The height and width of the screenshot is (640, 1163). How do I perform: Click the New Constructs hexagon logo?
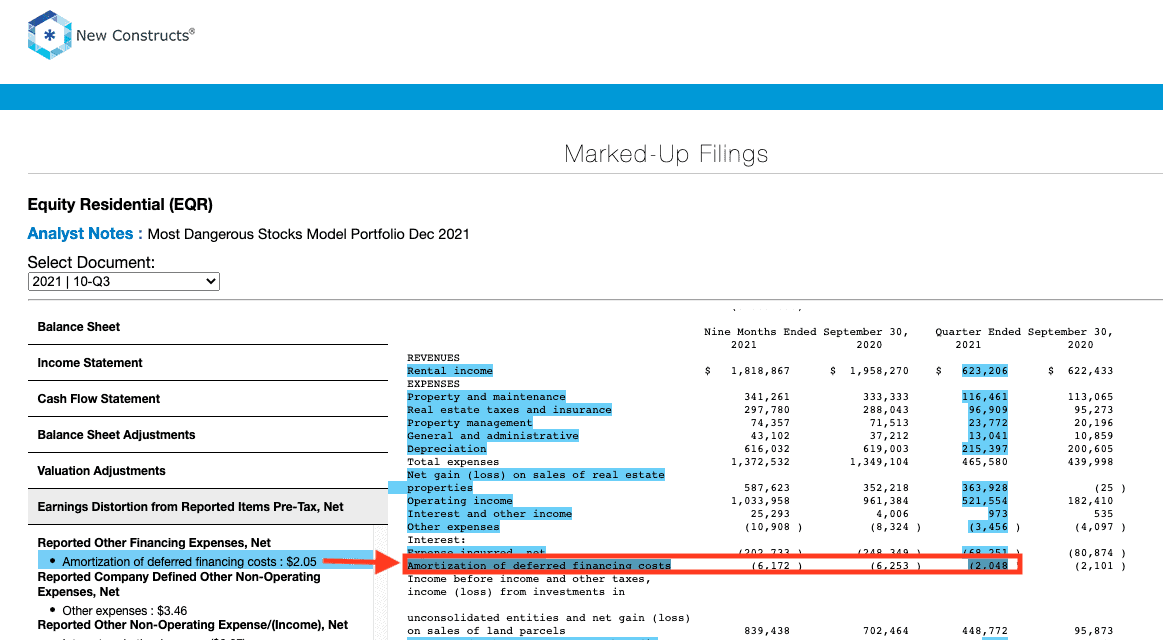(x=50, y=35)
